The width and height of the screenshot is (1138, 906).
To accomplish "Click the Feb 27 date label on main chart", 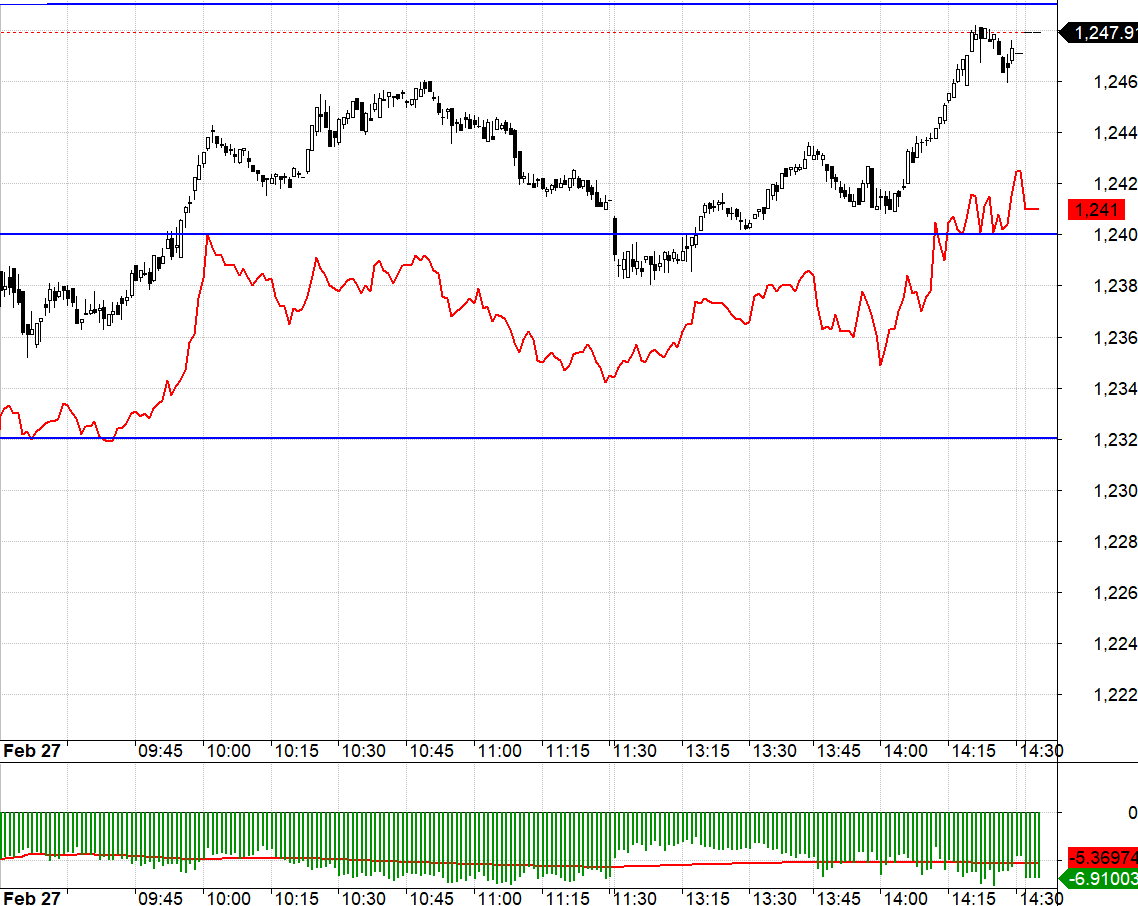I will pos(31,751).
